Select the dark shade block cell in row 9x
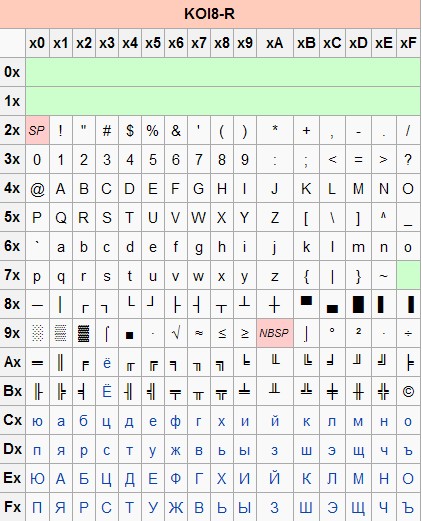This screenshot has width=422, height=521. coord(84,333)
